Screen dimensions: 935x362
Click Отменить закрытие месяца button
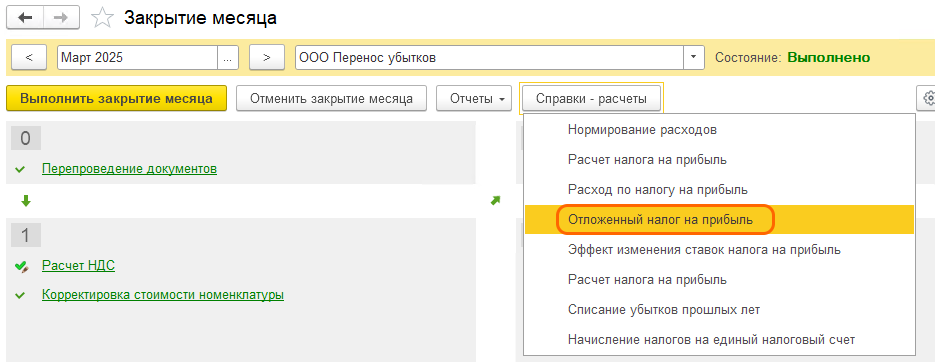click(332, 98)
